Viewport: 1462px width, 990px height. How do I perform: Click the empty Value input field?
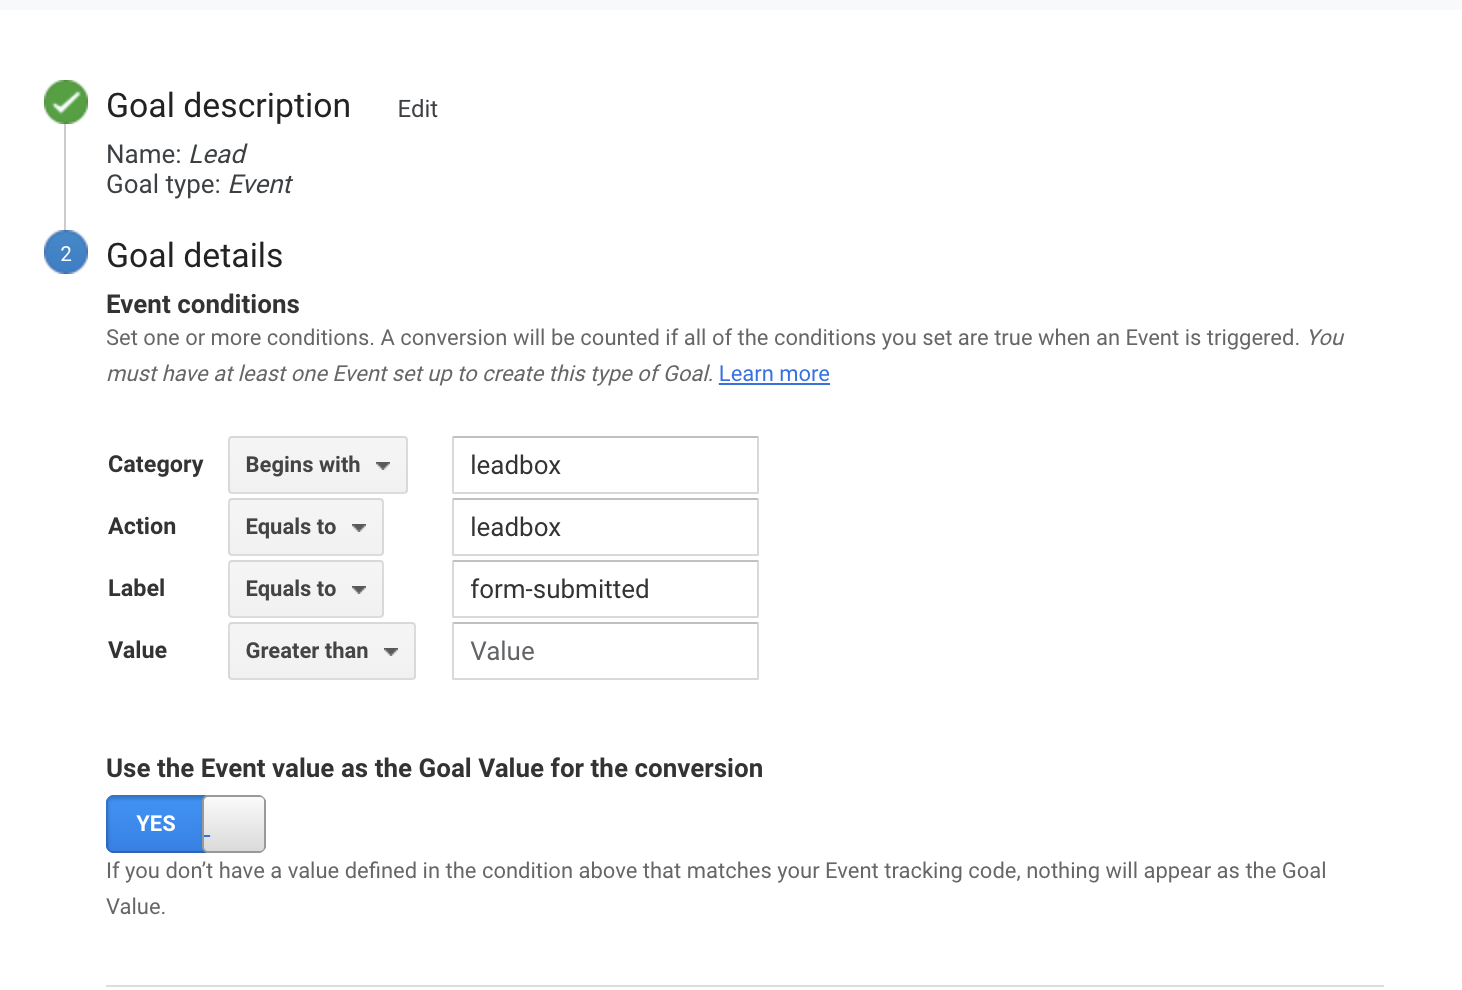tap(605, 651)
